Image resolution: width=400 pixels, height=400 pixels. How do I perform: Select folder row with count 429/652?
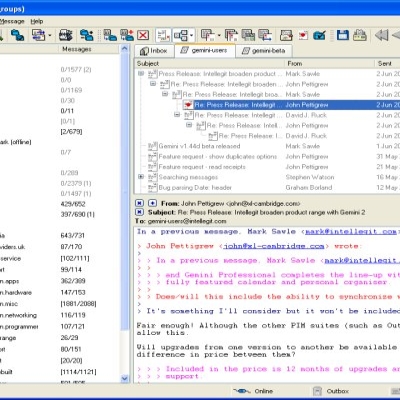click(x=59, y=204)
